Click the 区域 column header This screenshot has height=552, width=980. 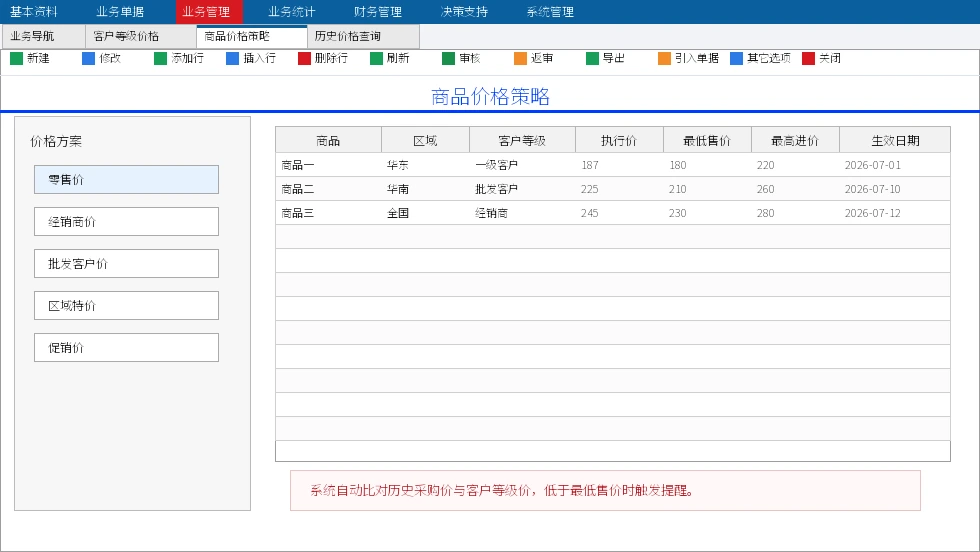(425, 140)
